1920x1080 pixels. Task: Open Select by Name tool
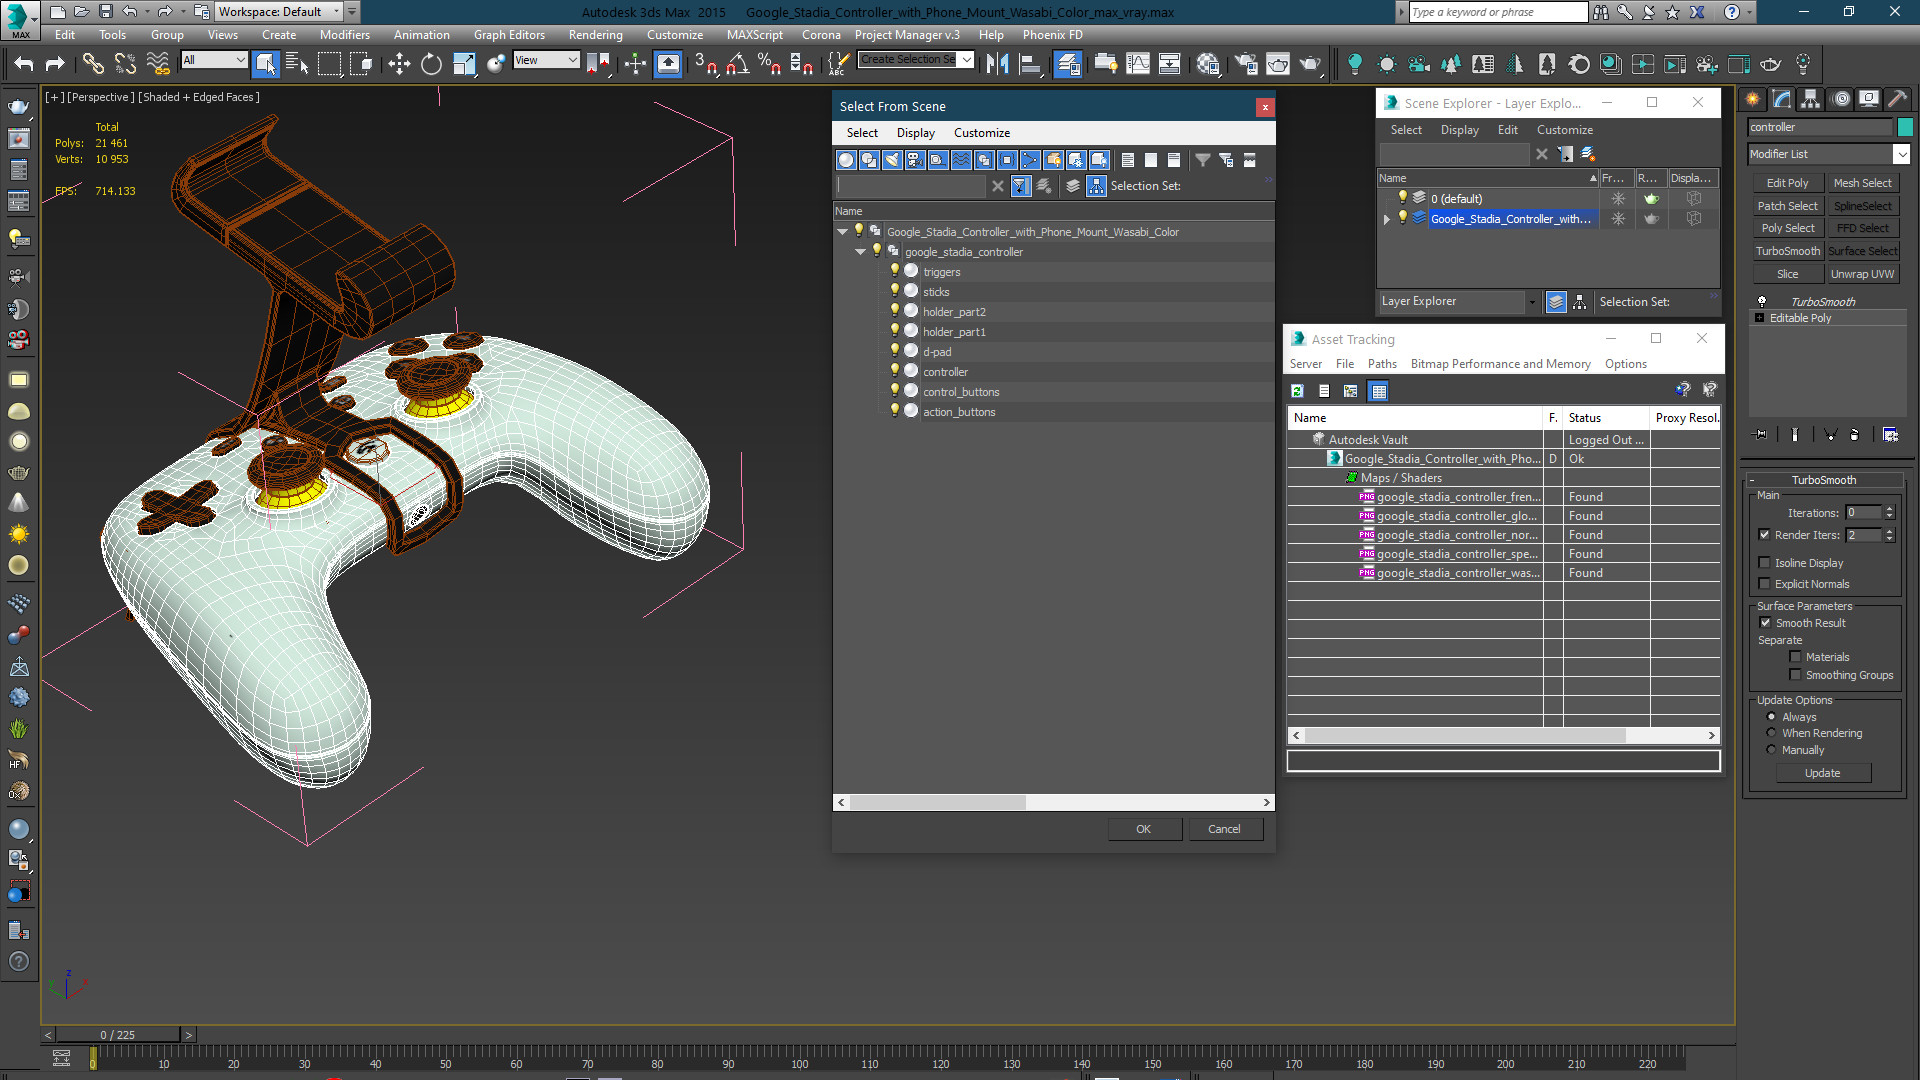tap(297, 64)
